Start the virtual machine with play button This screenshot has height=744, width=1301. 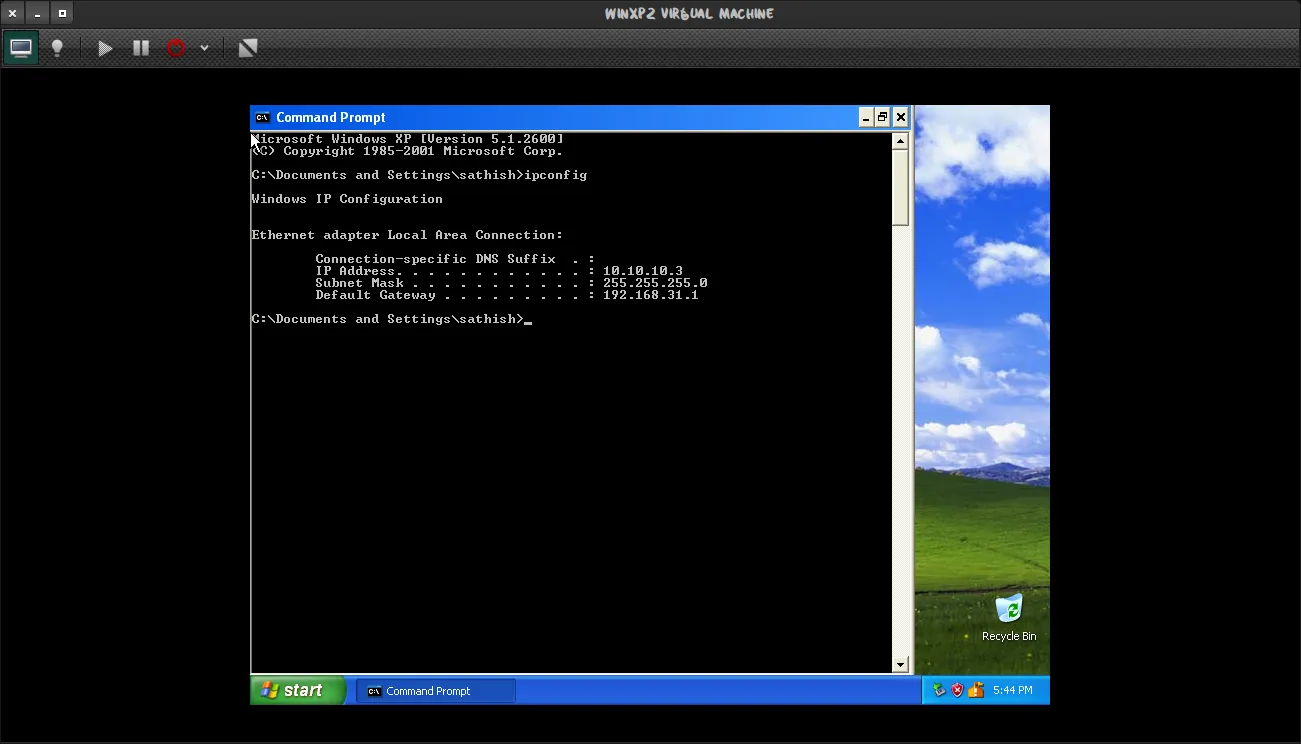coord(105,47)
